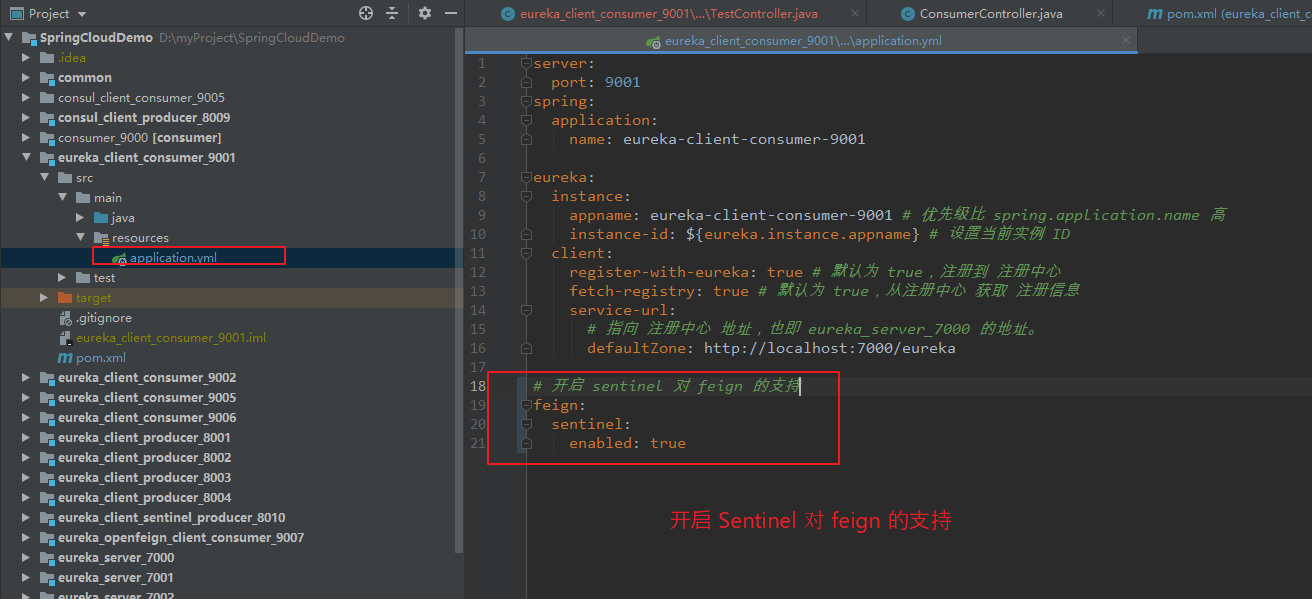The image size is (1312, 599).
Task: Select application.yml in the project tree
Action: point(173,258)
